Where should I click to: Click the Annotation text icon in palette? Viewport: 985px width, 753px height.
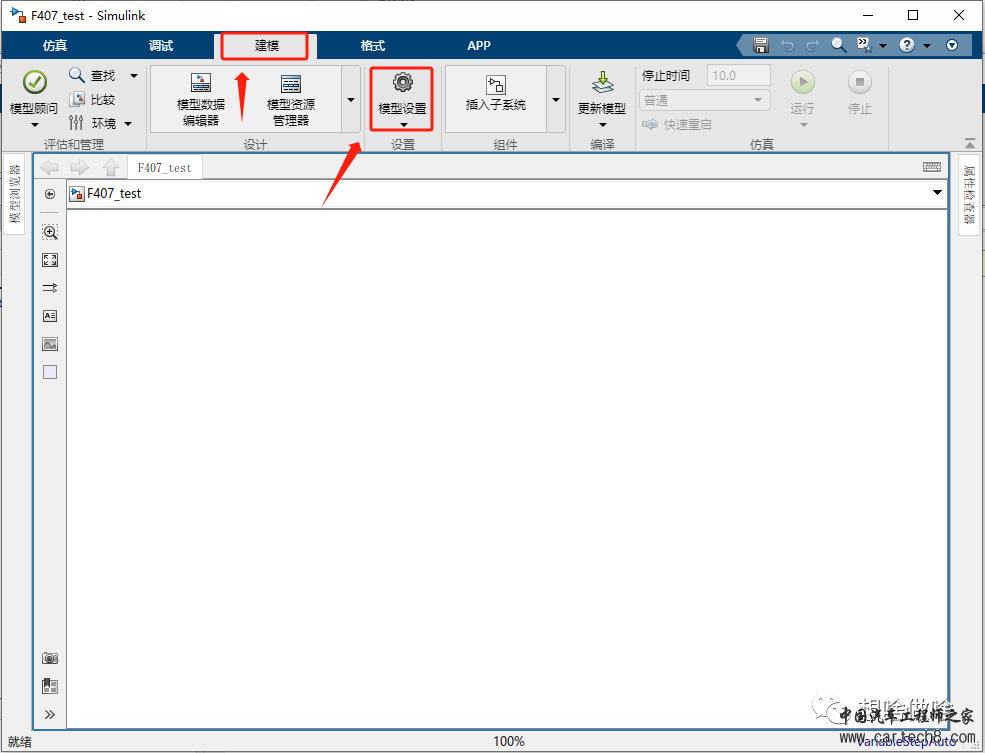pyautogui.click(x=50, y=316)
